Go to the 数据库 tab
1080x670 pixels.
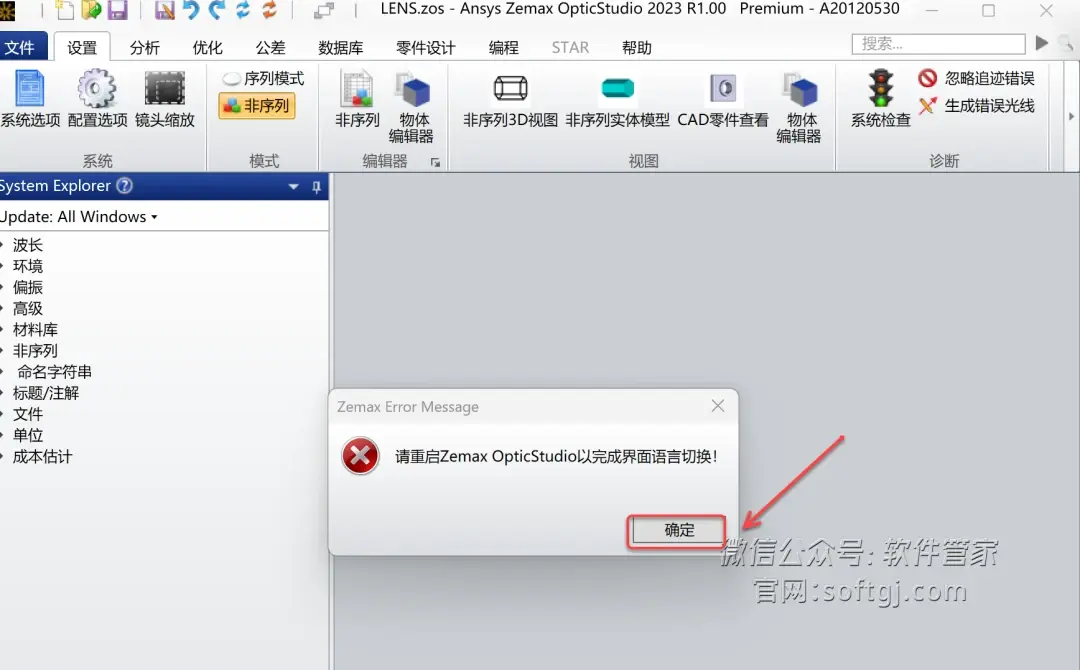[340, 48]
